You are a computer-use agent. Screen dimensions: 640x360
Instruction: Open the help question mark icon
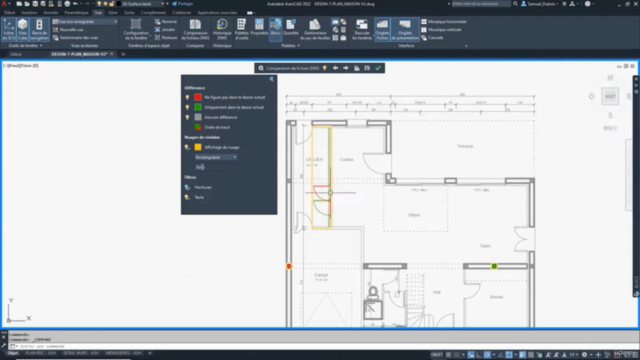click(x=587, y=4)
